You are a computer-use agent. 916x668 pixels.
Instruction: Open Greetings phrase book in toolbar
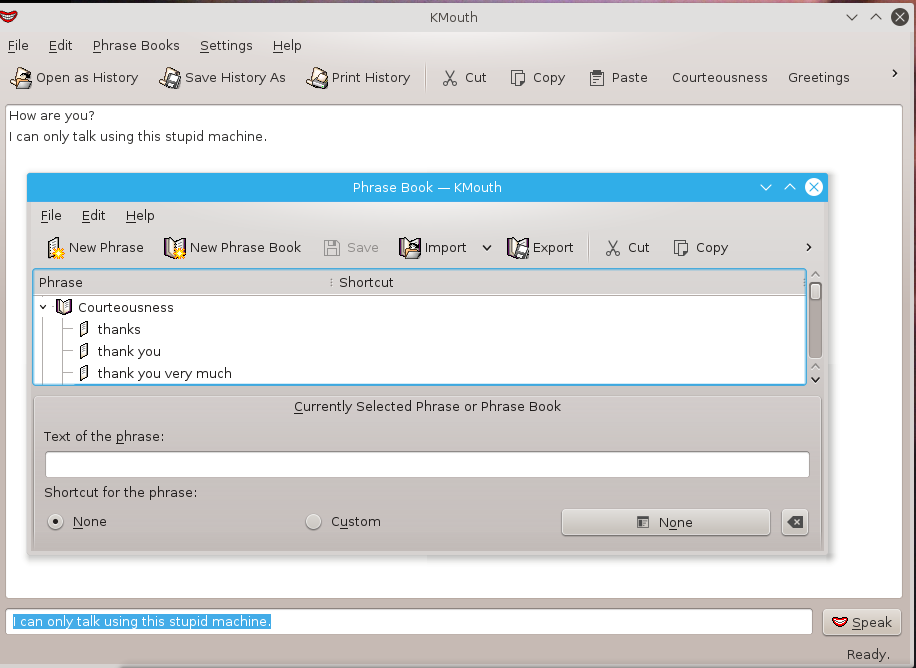coord(818,78)
